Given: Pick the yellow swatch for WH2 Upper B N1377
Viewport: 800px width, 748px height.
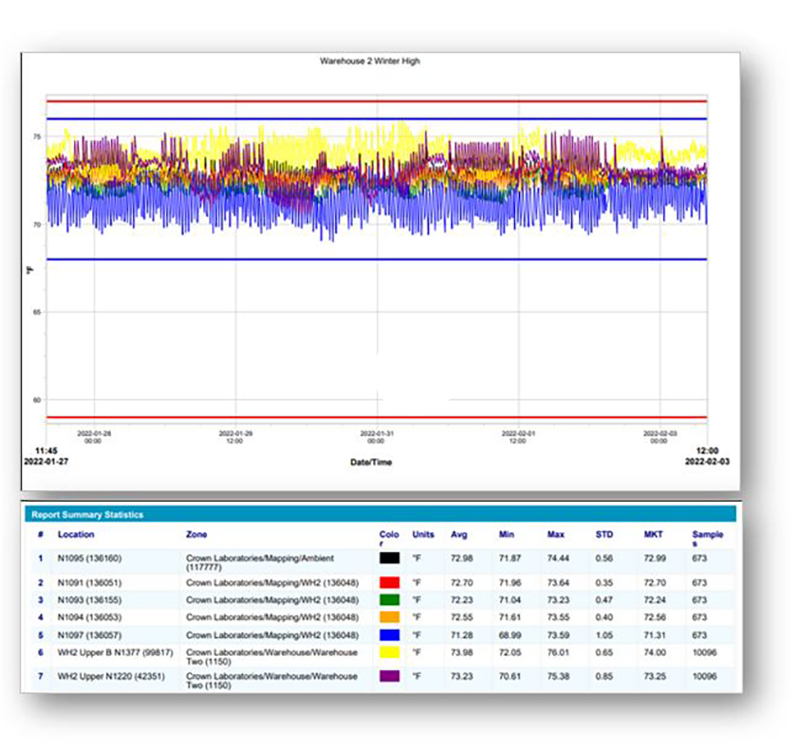Looking at the screenshot, I should 388,656.
